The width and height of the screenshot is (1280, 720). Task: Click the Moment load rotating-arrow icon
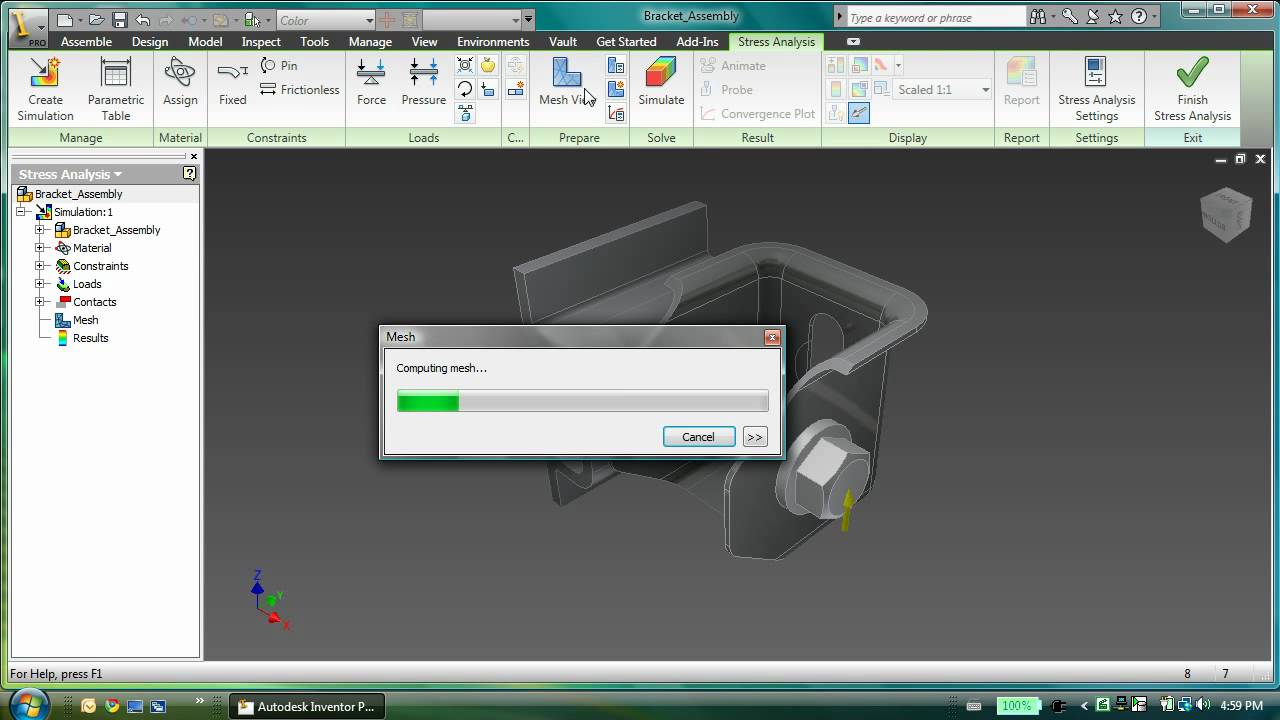pyautogui.click(x=465, y=89)
